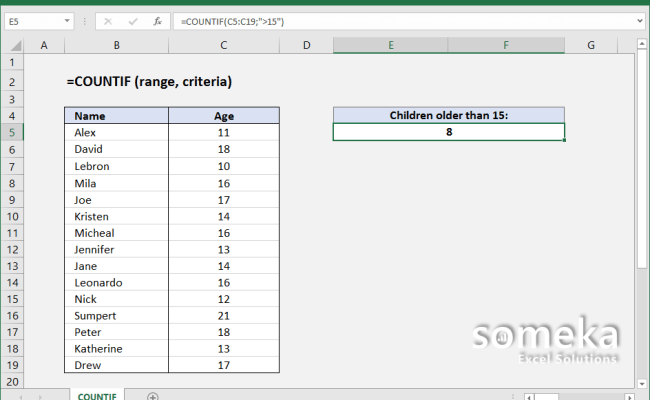Select Lebron's age cell showing 10
Viewport: 650px width, 400px height.
pyautogui.click(x=224, y=166)
